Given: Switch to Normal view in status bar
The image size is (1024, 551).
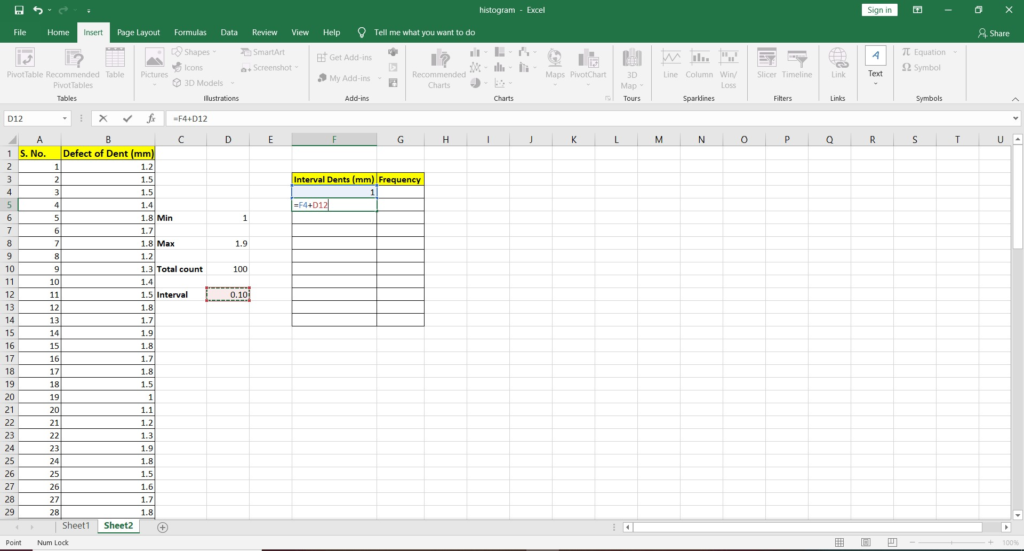Looking at the screenshot, I should coord(840,543).
